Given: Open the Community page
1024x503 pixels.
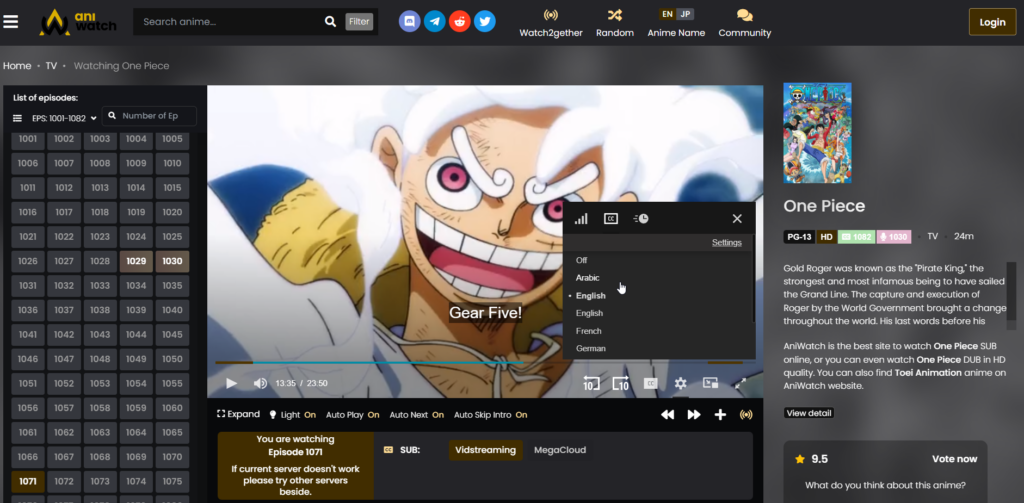Looking at the screenshot, I should 744,23.
